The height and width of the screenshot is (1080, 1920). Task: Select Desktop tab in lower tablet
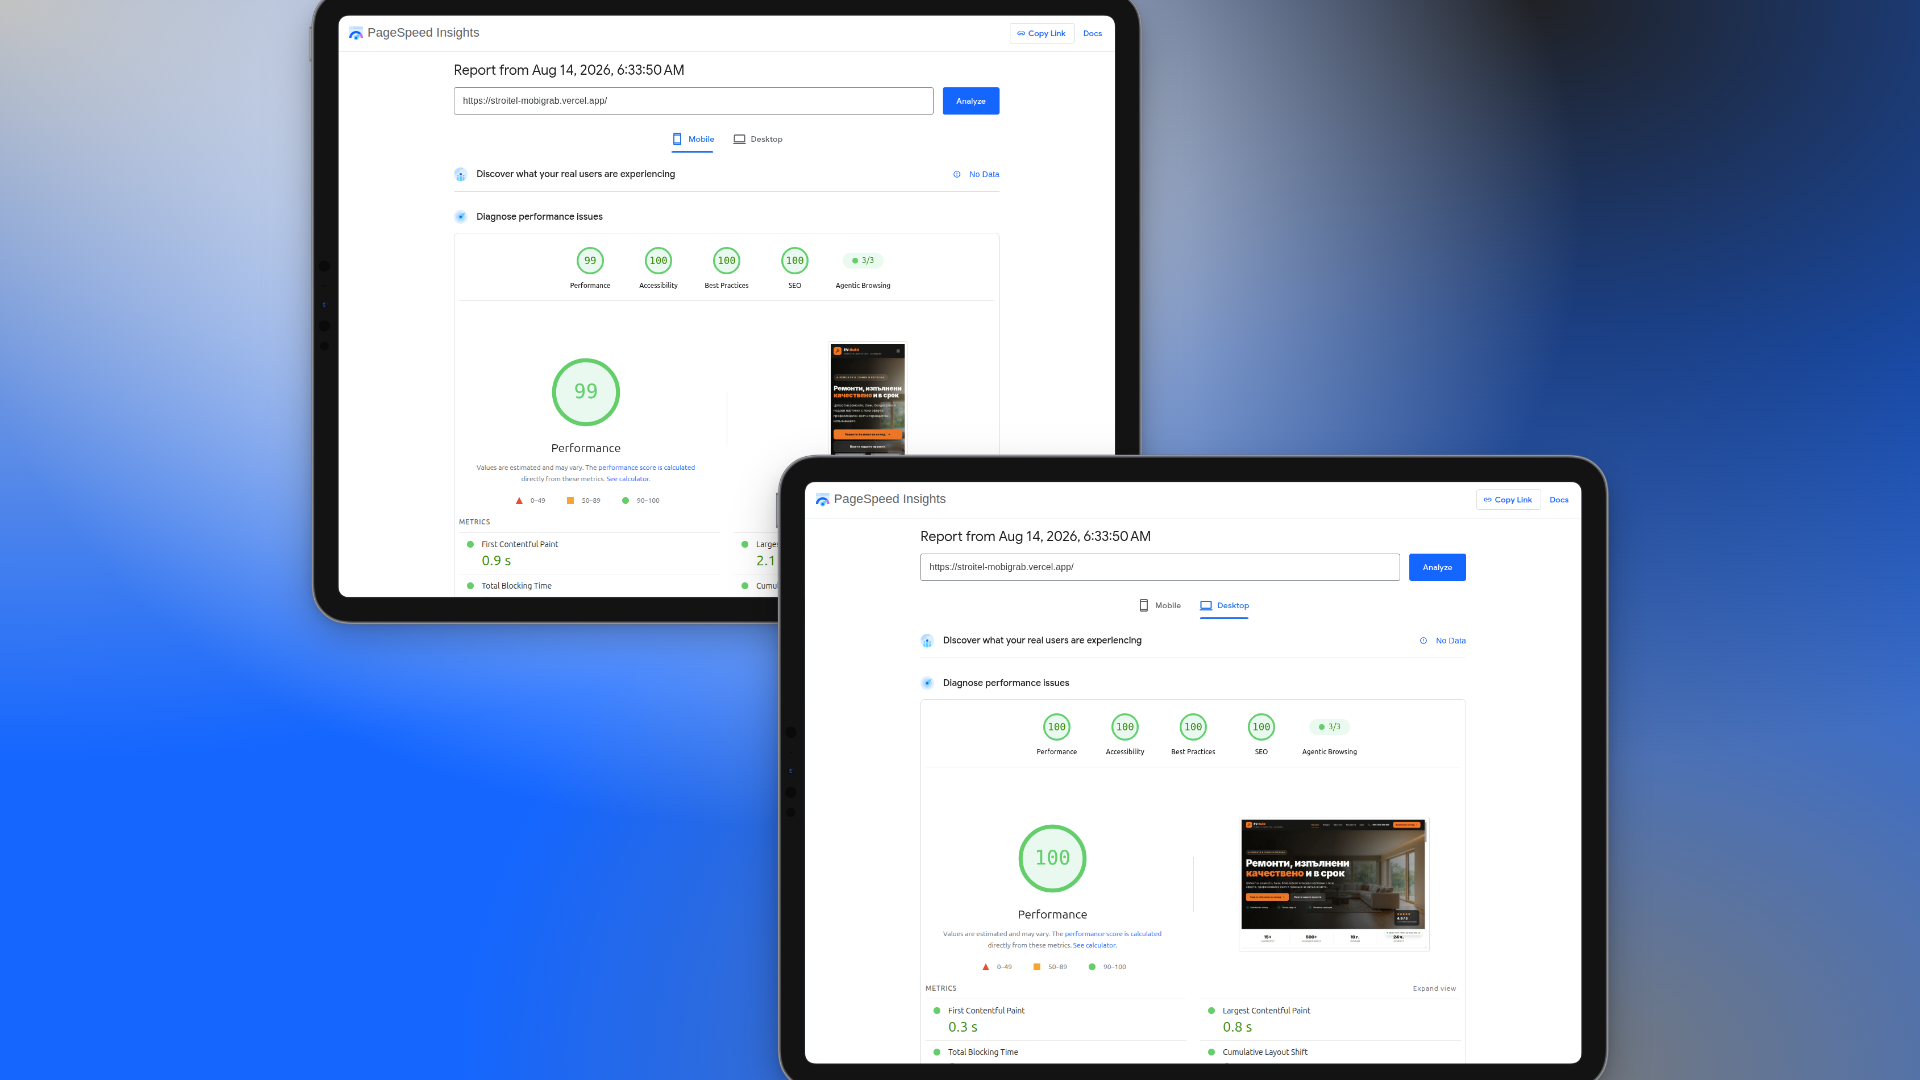click(x=1225, y=605)
